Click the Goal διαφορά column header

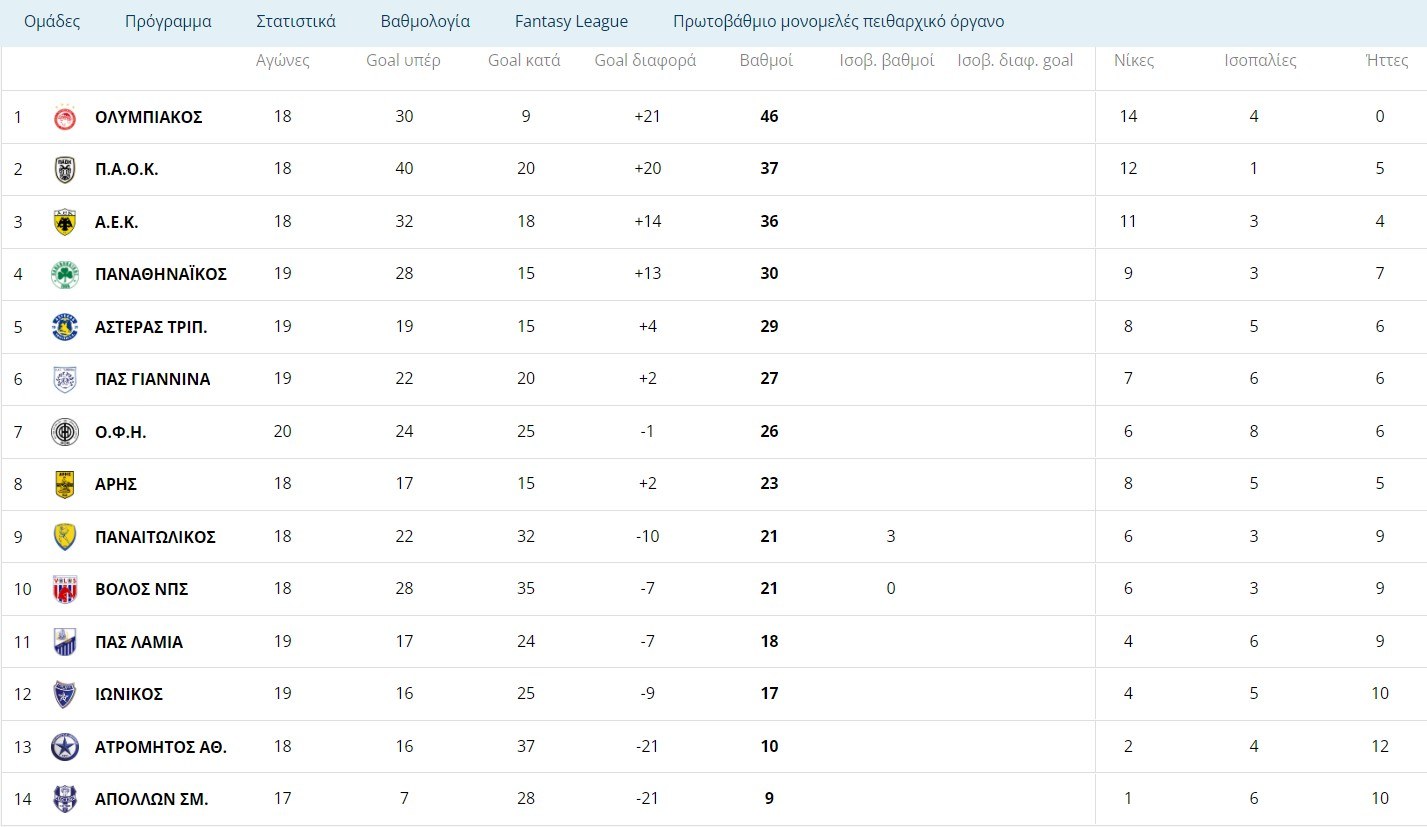(x=645, y=60)
